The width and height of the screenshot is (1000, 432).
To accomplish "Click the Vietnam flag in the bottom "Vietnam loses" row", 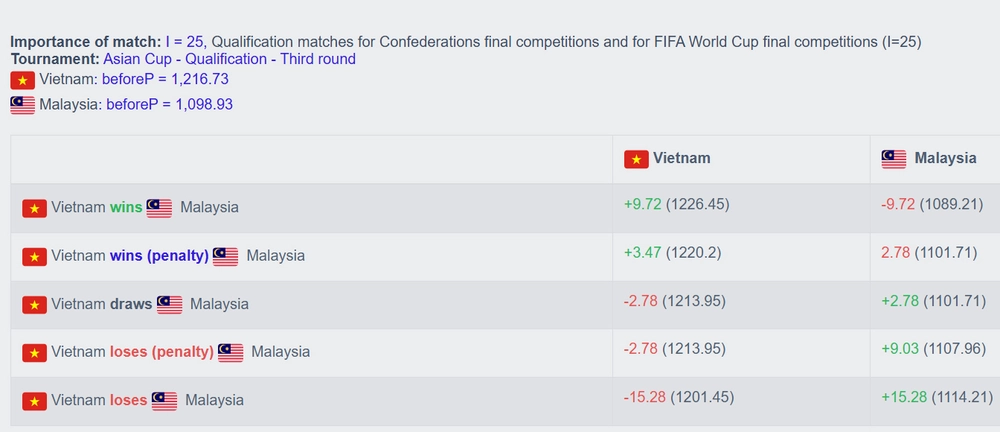I will (35, 401).
